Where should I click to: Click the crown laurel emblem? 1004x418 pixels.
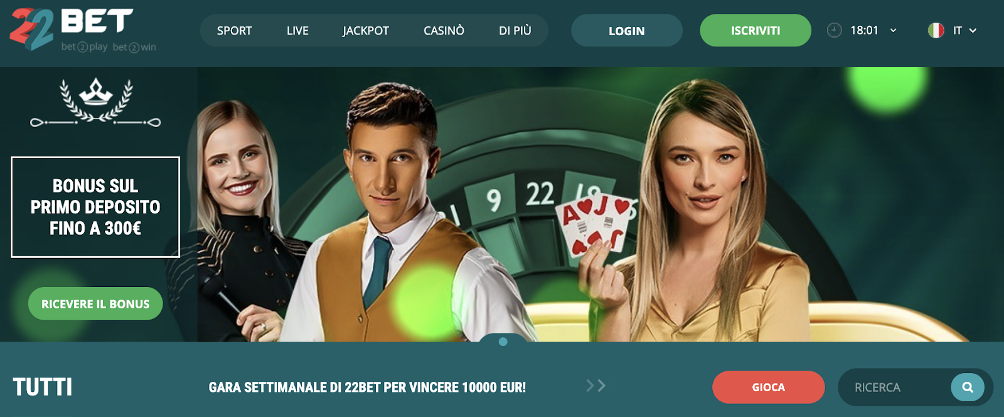95,103
